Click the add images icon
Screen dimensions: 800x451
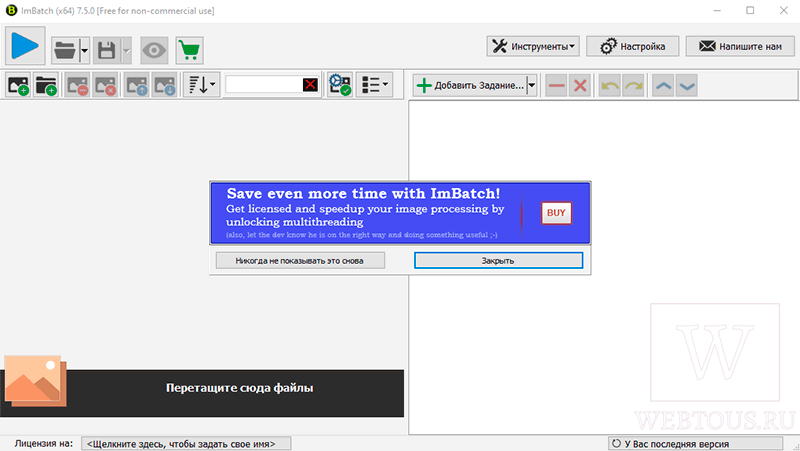[x=18, y=85]
